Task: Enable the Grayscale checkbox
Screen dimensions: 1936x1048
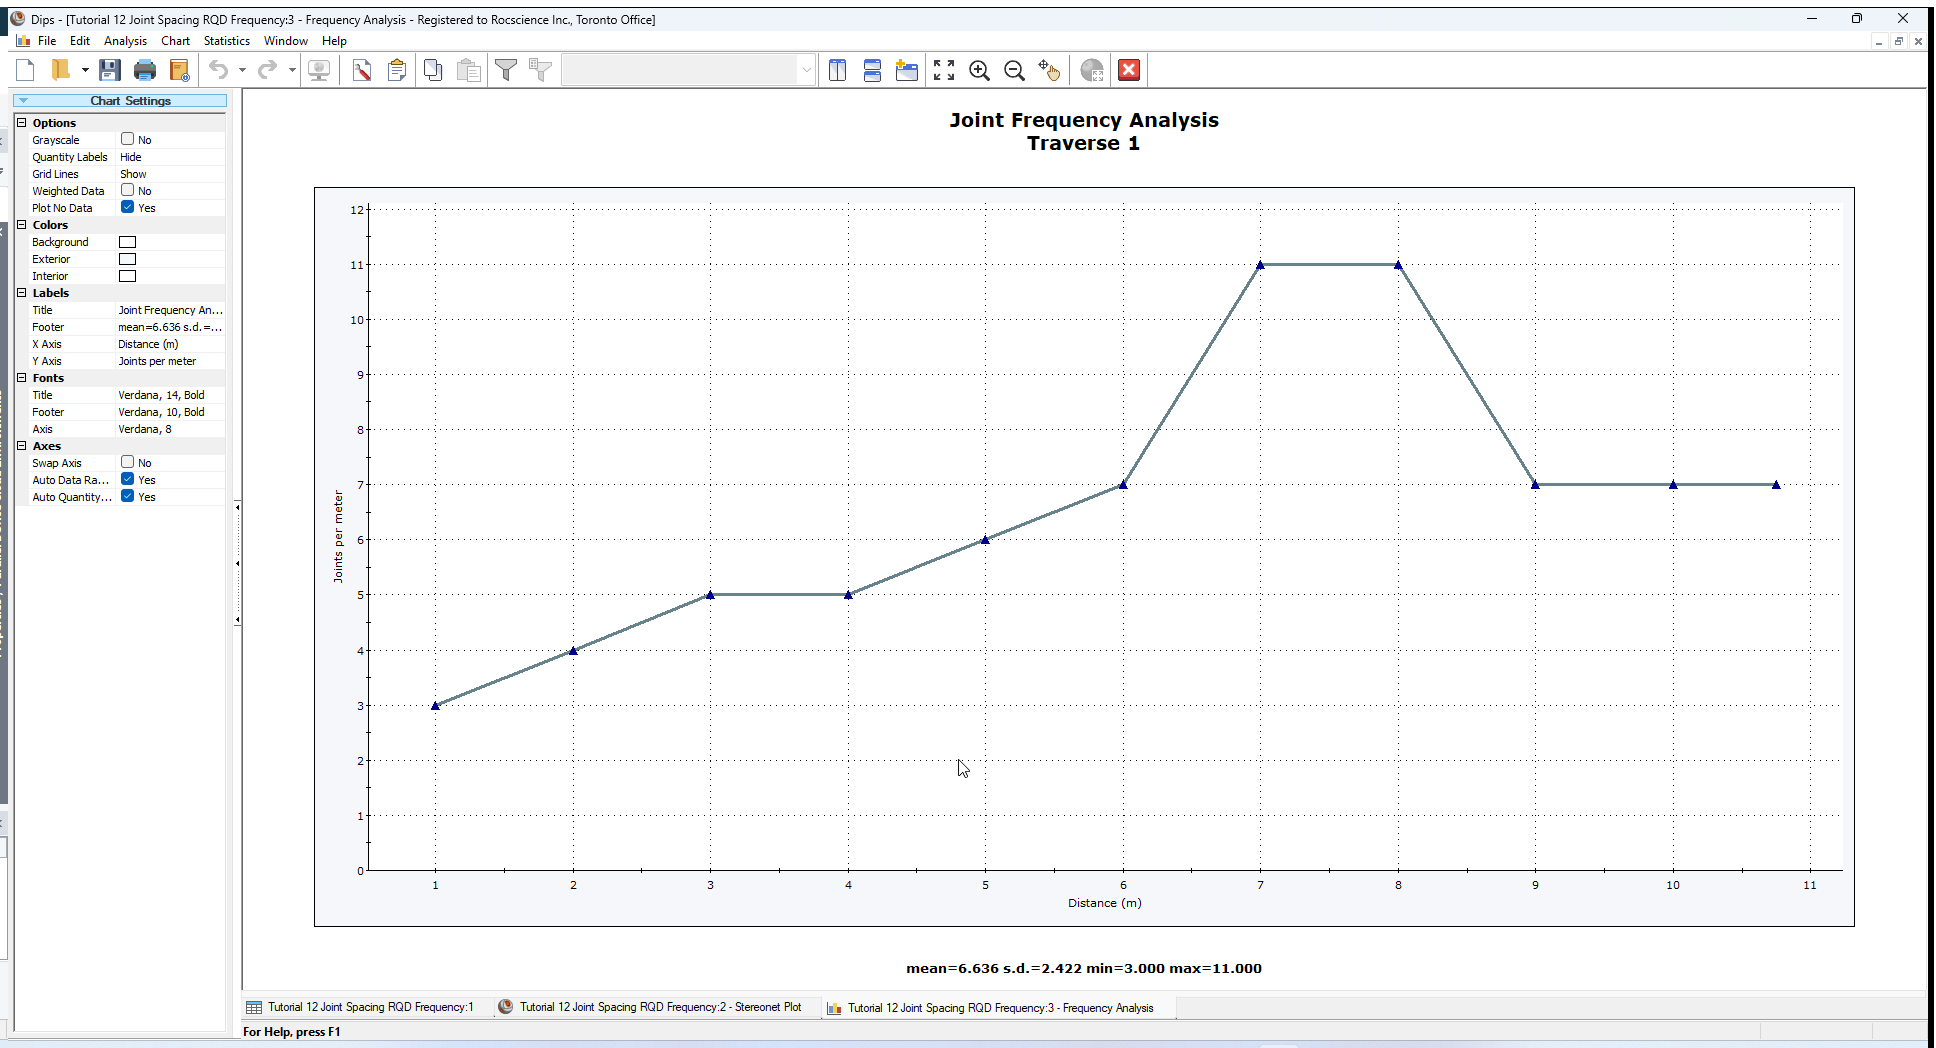Action: coord(128,140)
